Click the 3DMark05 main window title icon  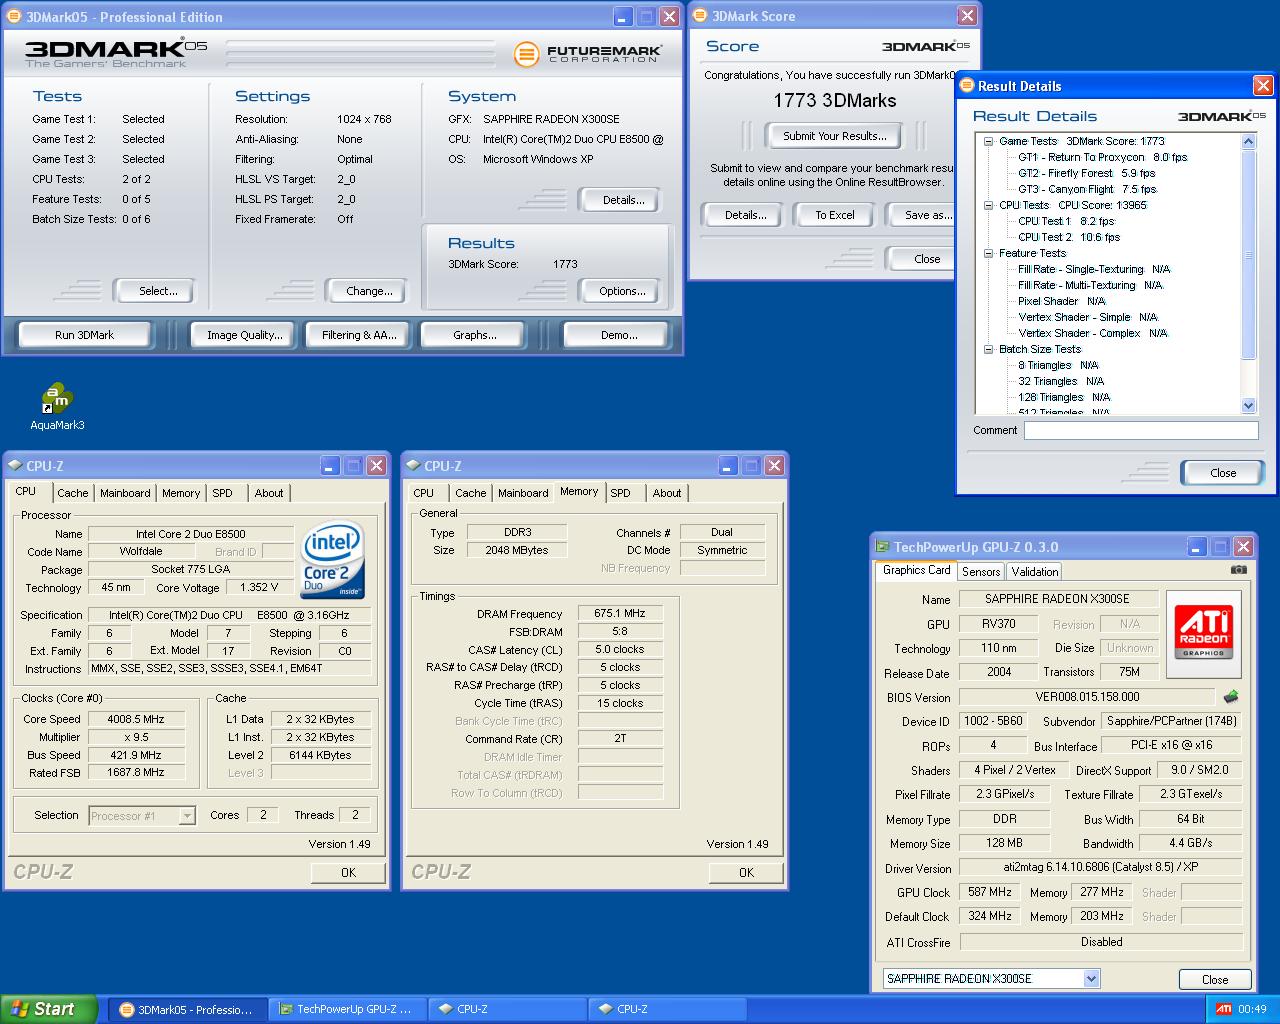click(x=14, y=17)
